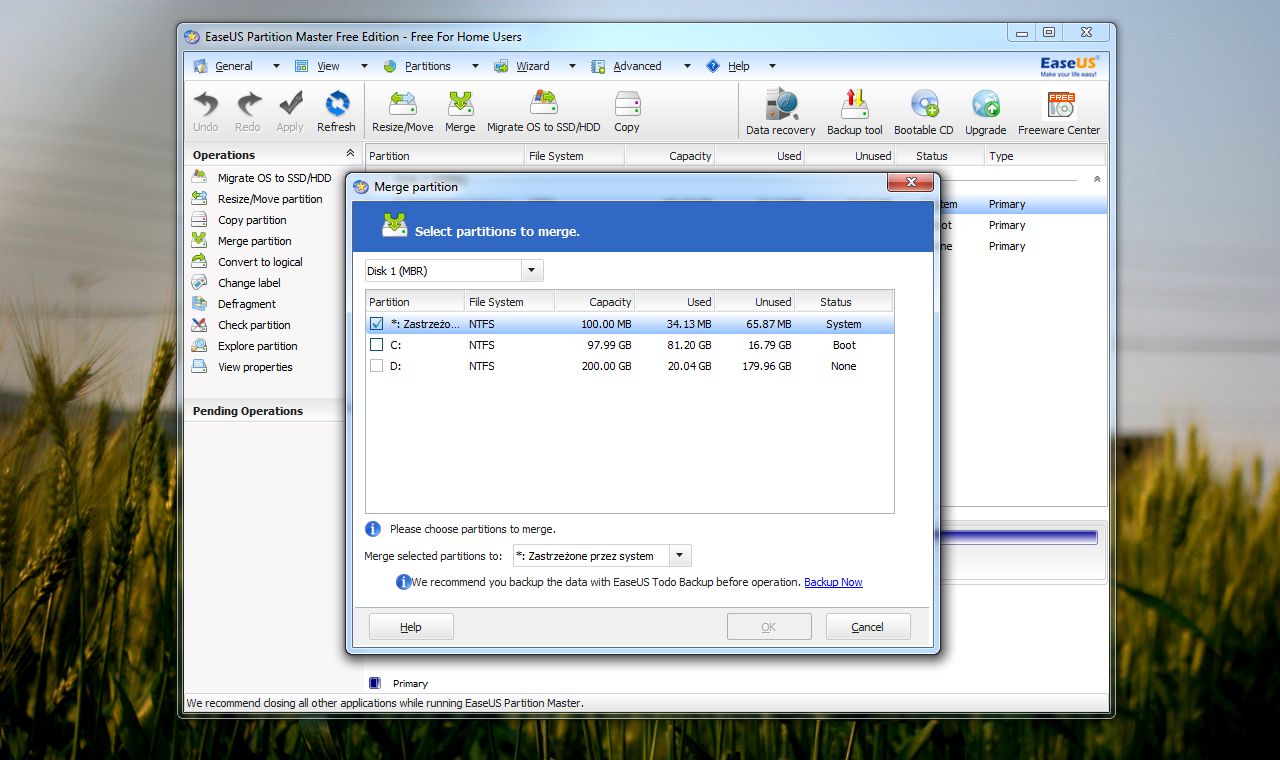The image size is (1280, 760).
Task: Open the Freeware Center
Action: 1058,112
